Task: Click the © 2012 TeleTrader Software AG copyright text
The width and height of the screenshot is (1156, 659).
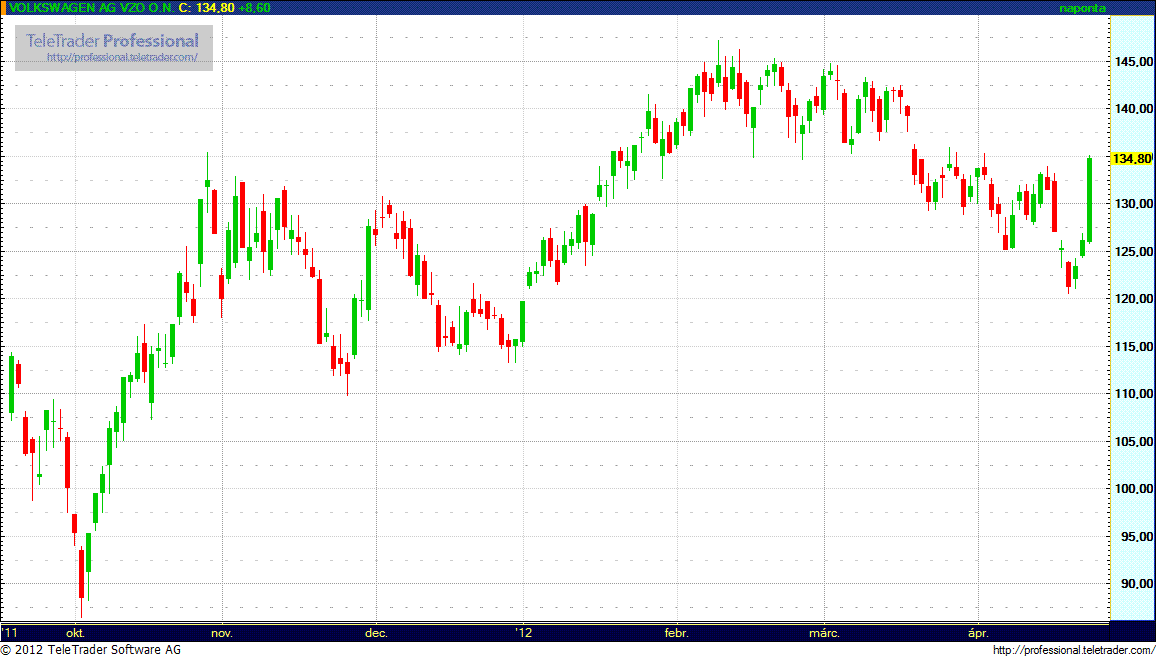Action: pos(91,650)
